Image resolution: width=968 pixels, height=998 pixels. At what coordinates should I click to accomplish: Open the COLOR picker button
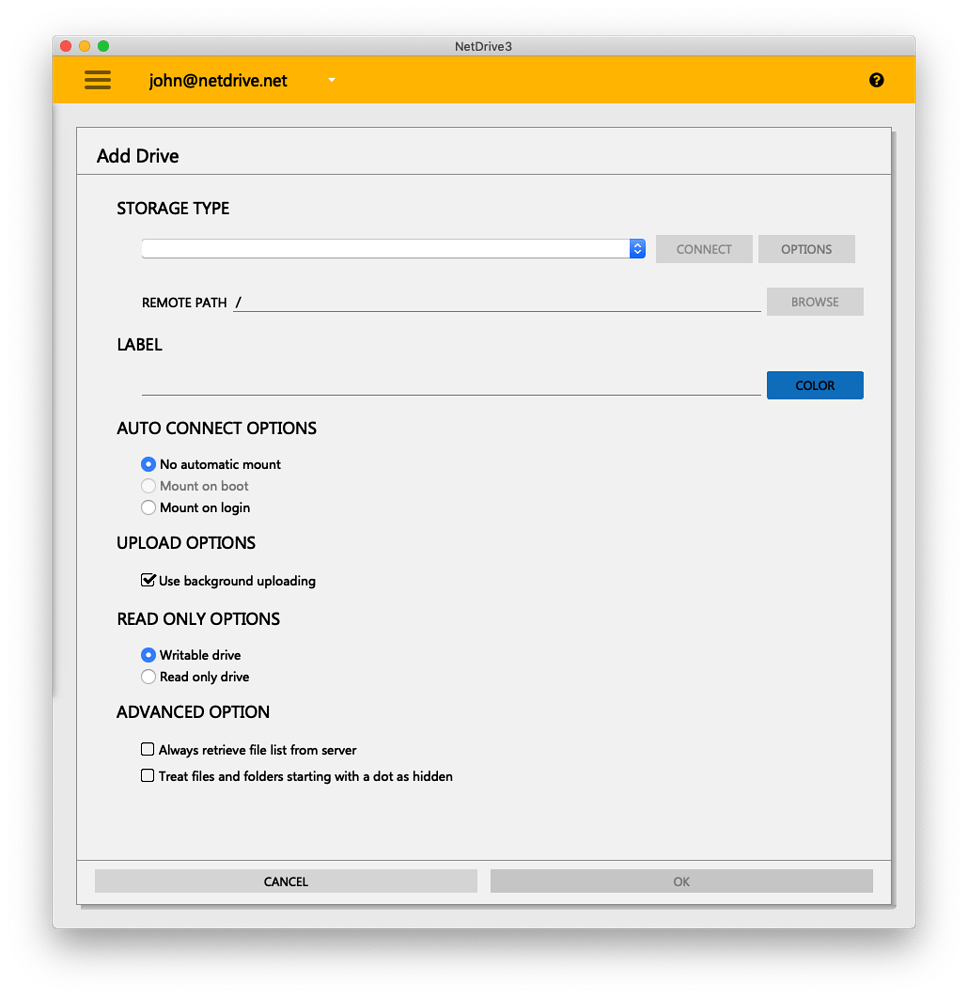[x=815, y=385]
